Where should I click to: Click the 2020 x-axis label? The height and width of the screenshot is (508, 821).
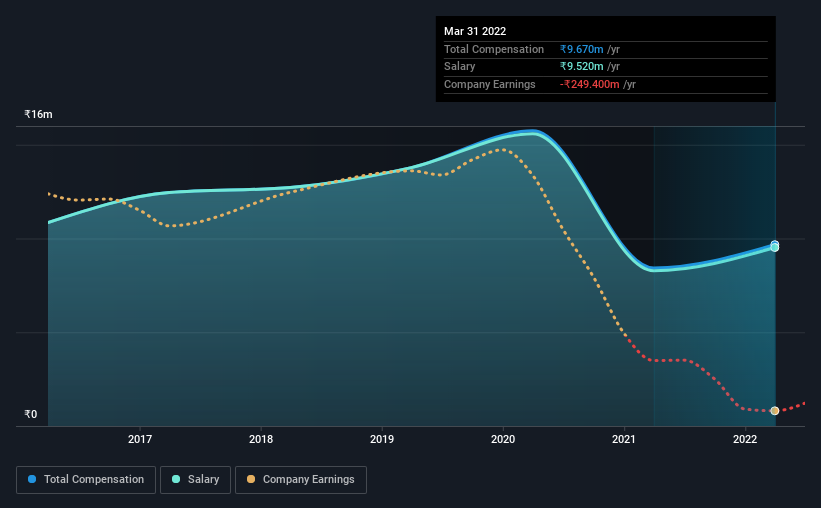[503, 439]
